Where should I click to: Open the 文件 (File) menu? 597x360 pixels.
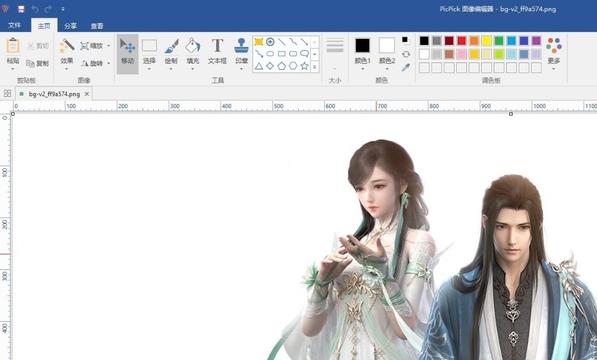14,25
